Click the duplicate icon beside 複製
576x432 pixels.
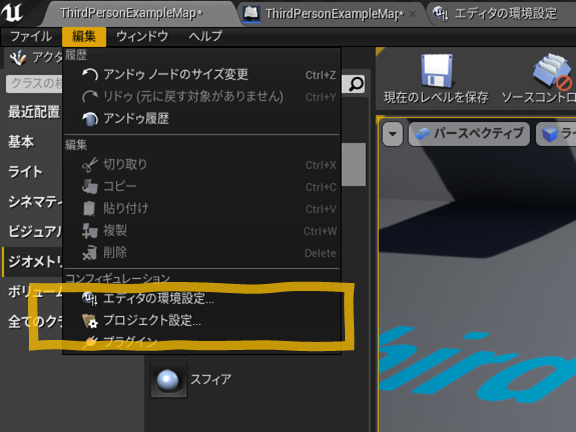pyautogui.click(x=90, y=231)
